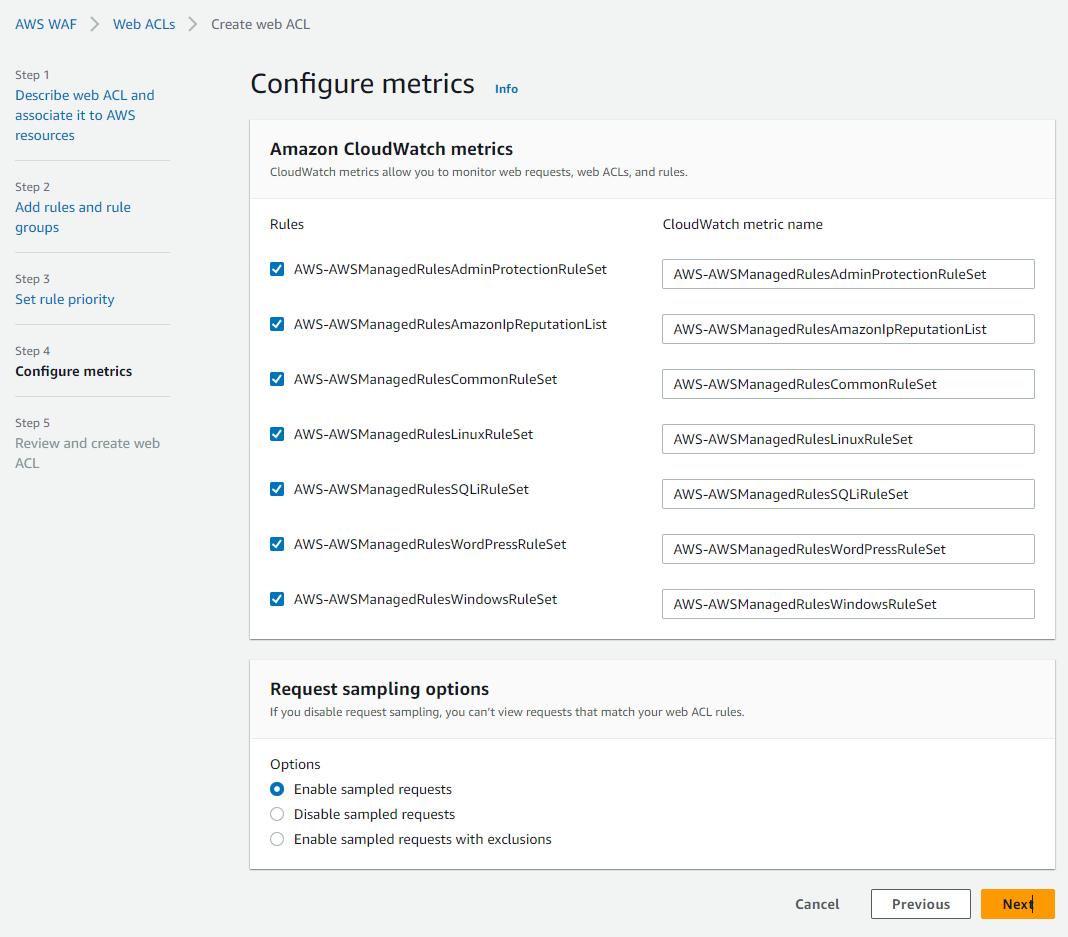Viewport: 1068px width, 937px height.
Task: Choose Enable sampled requests with exclusions
Action: [277, 840]
